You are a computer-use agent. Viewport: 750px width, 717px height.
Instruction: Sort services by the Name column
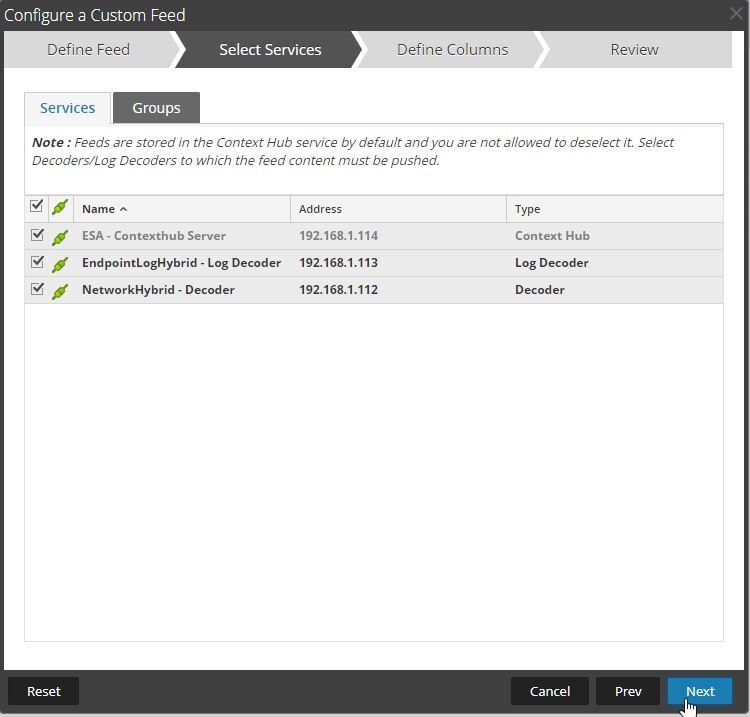click(98, 209)
